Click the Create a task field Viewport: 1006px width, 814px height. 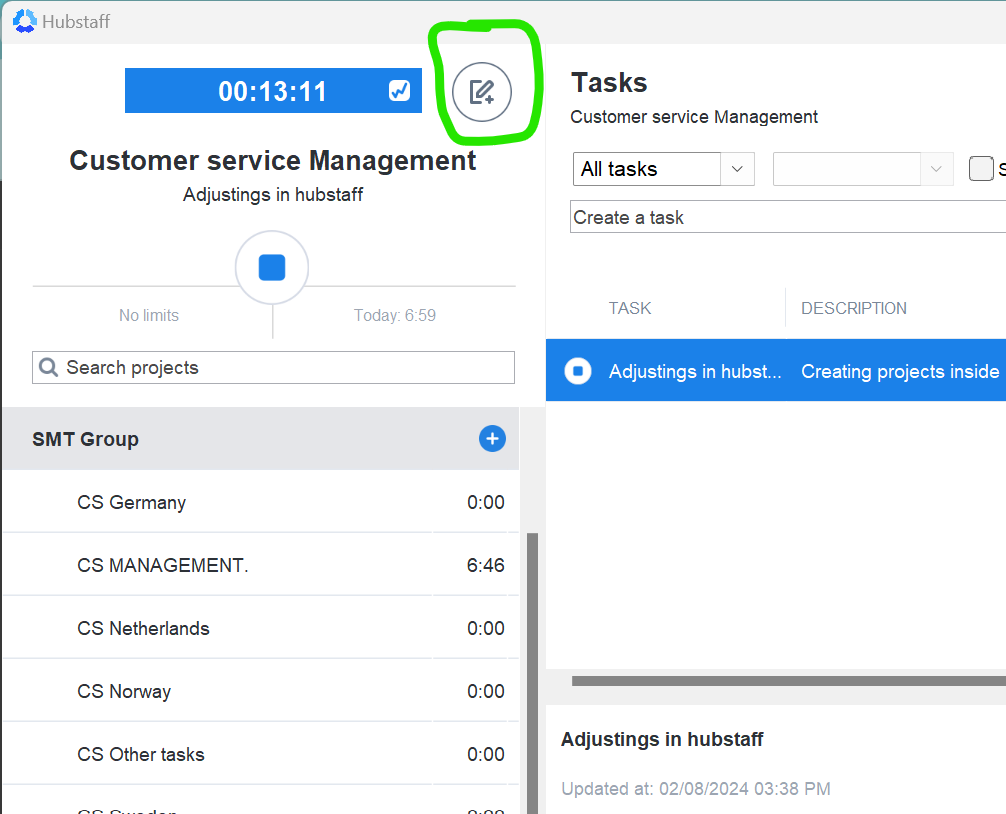pyautogui.click(x=785, y=217)
